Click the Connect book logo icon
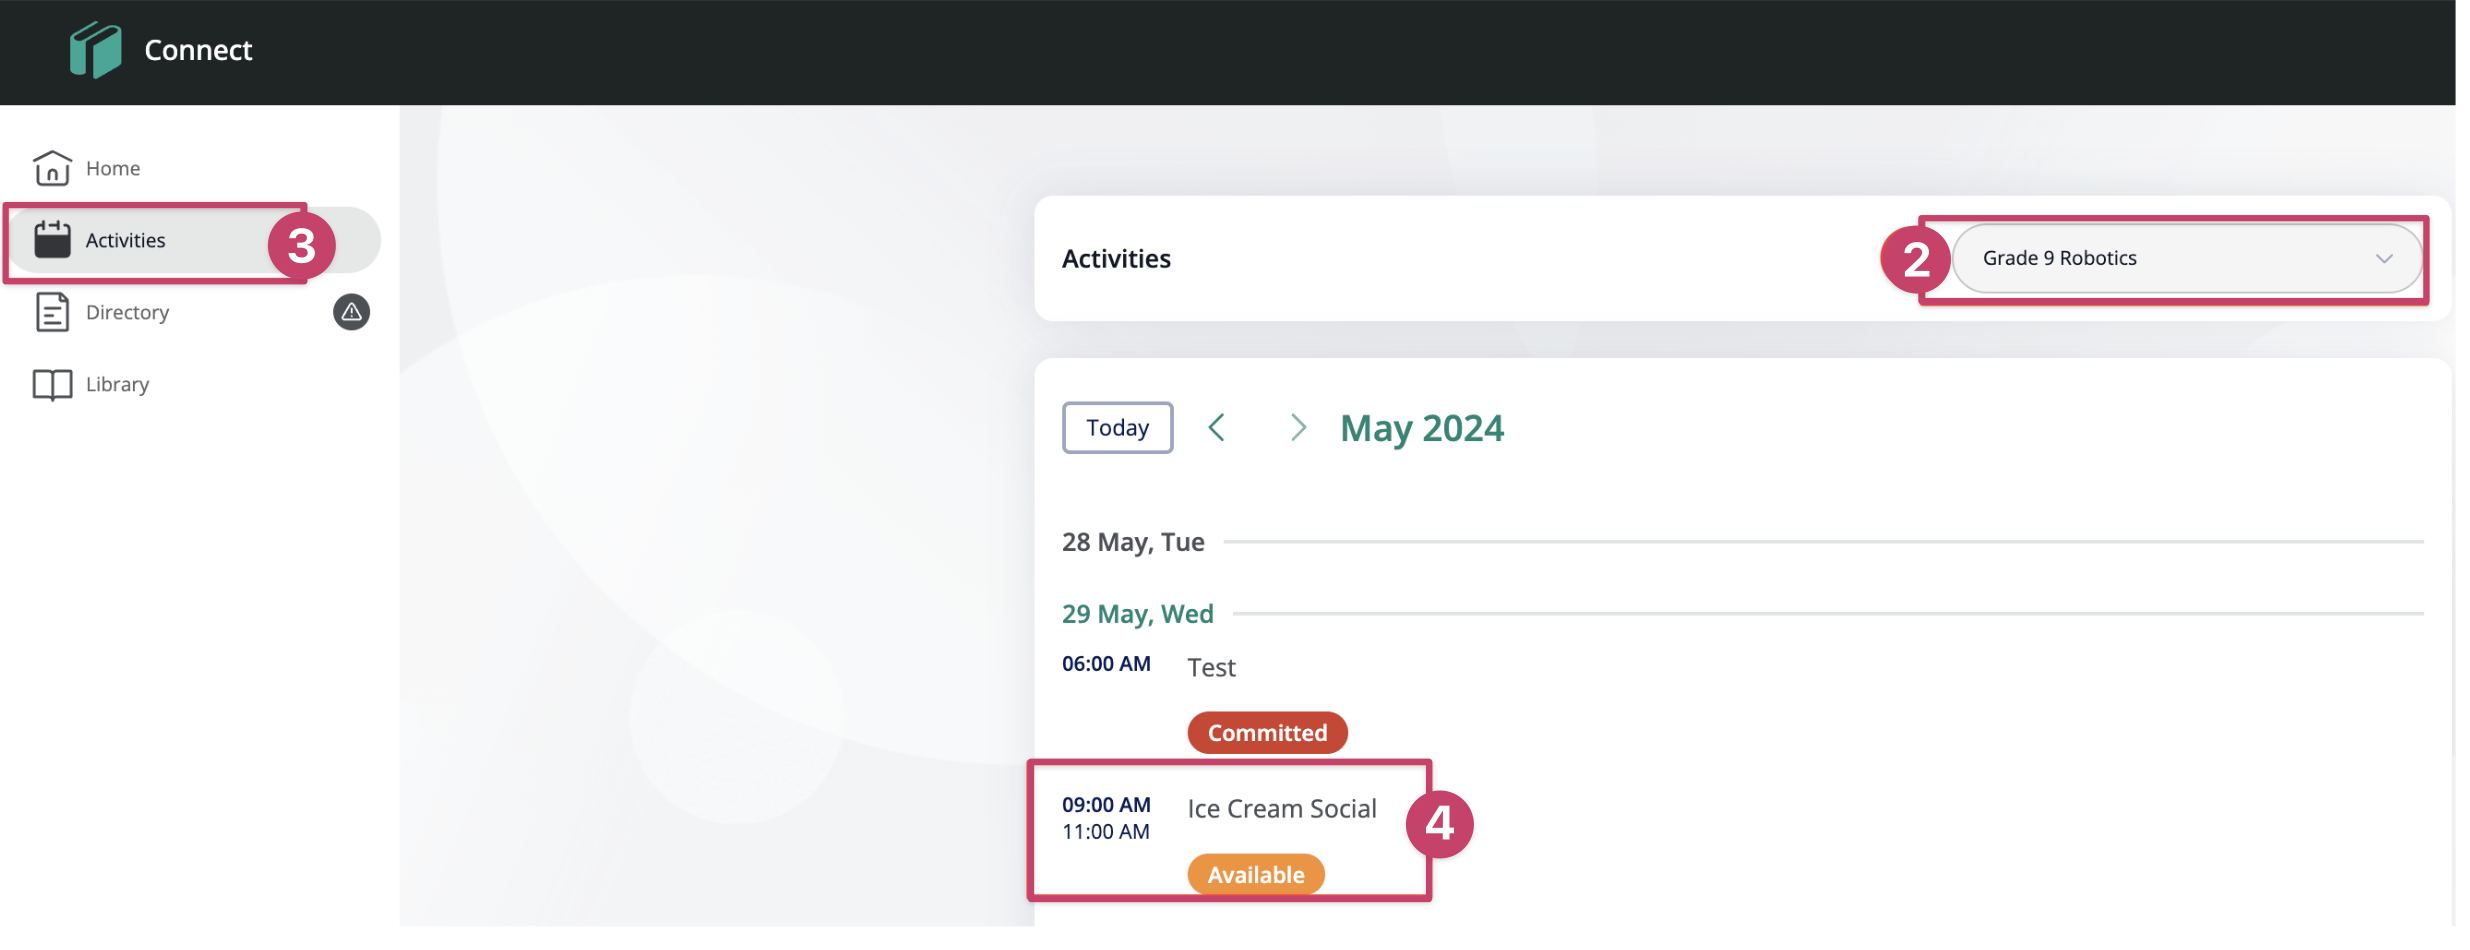The width and height of the screenshot is (2470, 950). (x=95, y=50)
